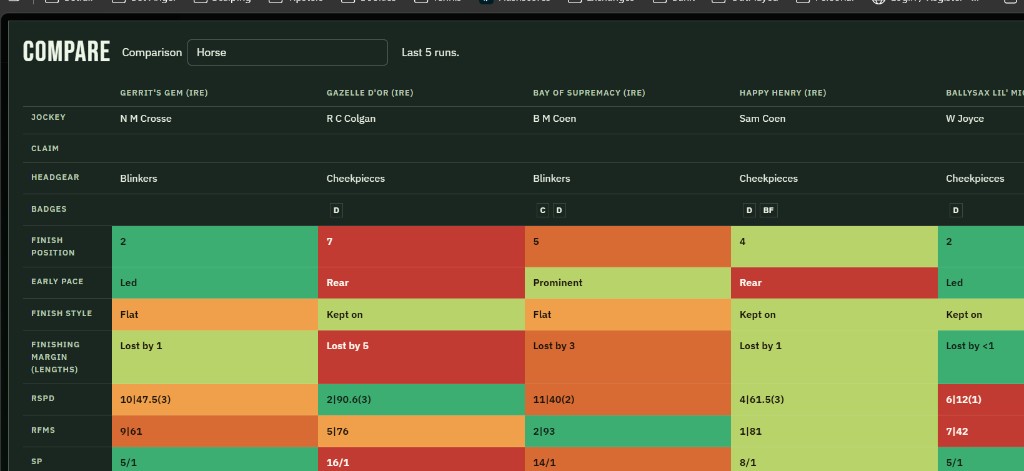The image size is (1024, 471).
Task: Click the BF badge under Happy Henry
Action: point(769,210)
